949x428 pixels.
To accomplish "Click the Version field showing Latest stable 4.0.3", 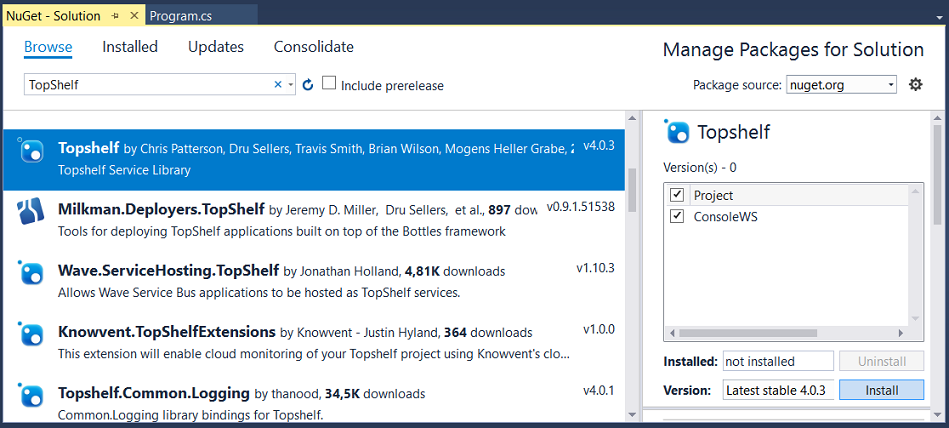I will tap(777, 390).
